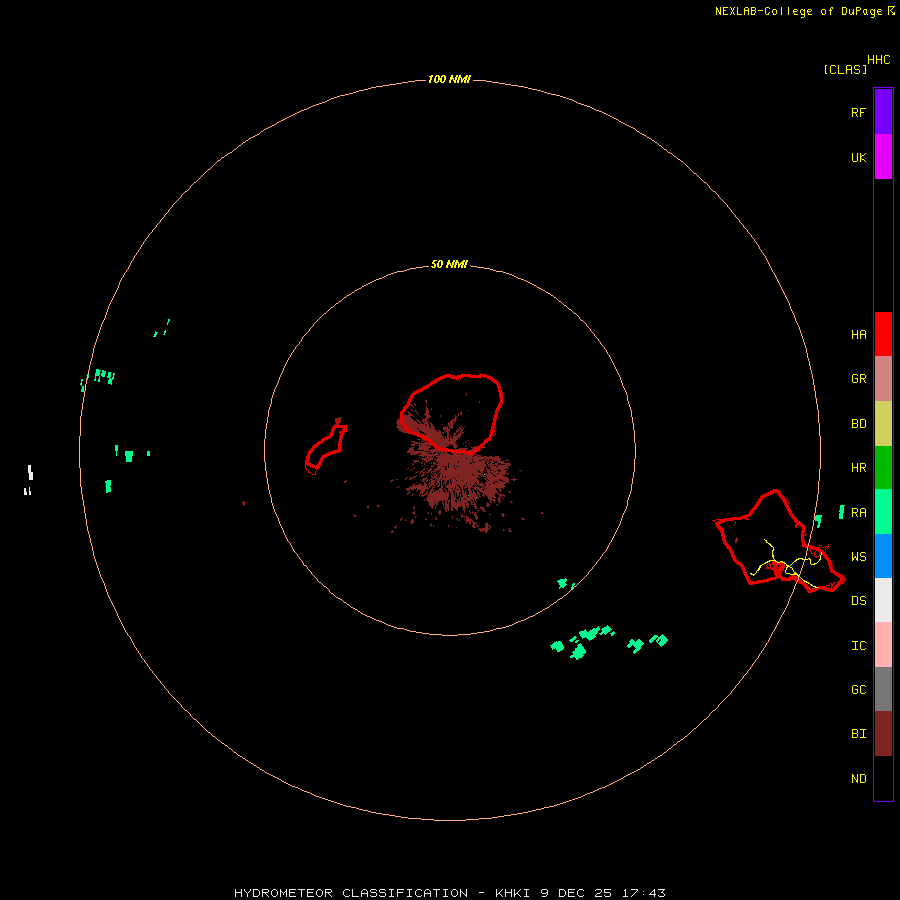This screenshot has height=900, width=900.
Task: Click the 'GR' legend label
Action: tap(859, 379)
